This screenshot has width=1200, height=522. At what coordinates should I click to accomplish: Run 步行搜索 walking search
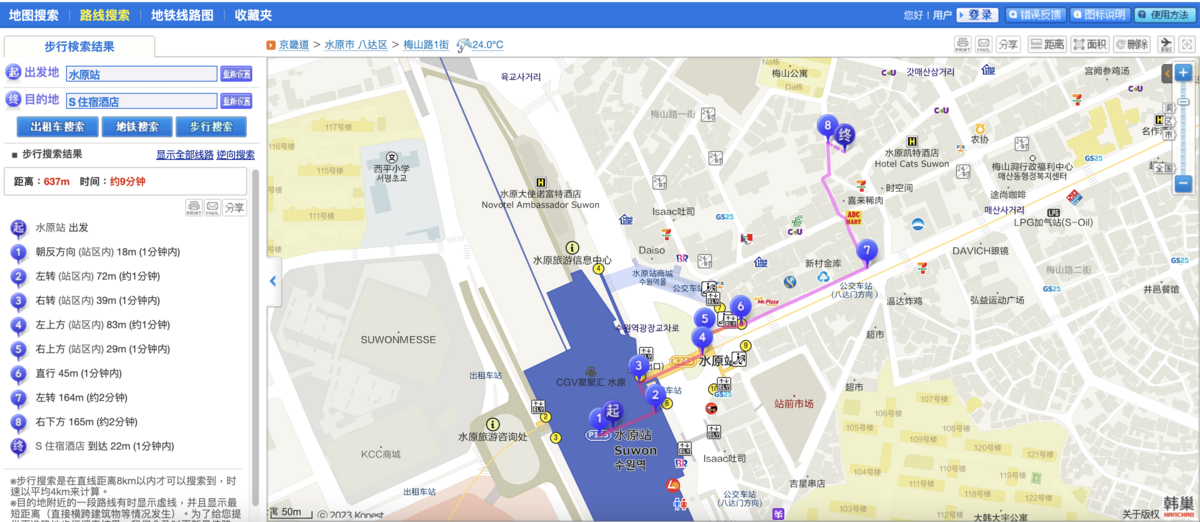click(211, 127)
